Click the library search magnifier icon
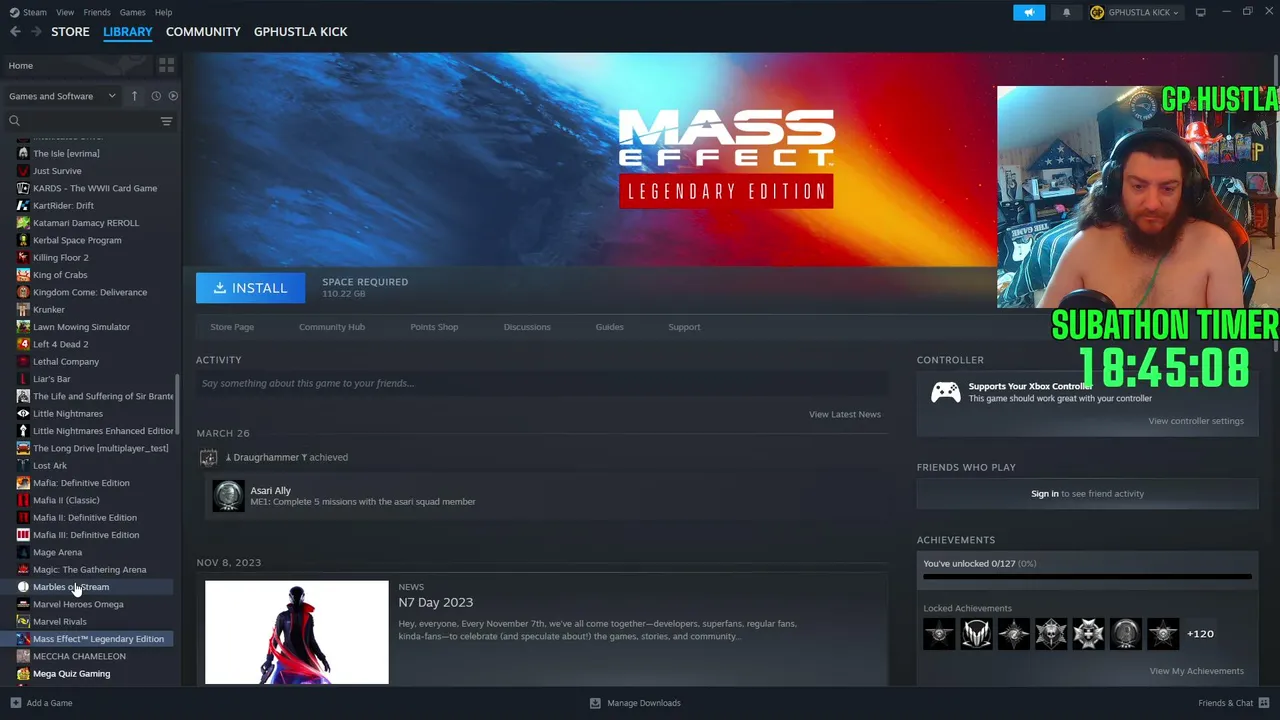Screen dimensions: 1280x720 coord(14,121)
